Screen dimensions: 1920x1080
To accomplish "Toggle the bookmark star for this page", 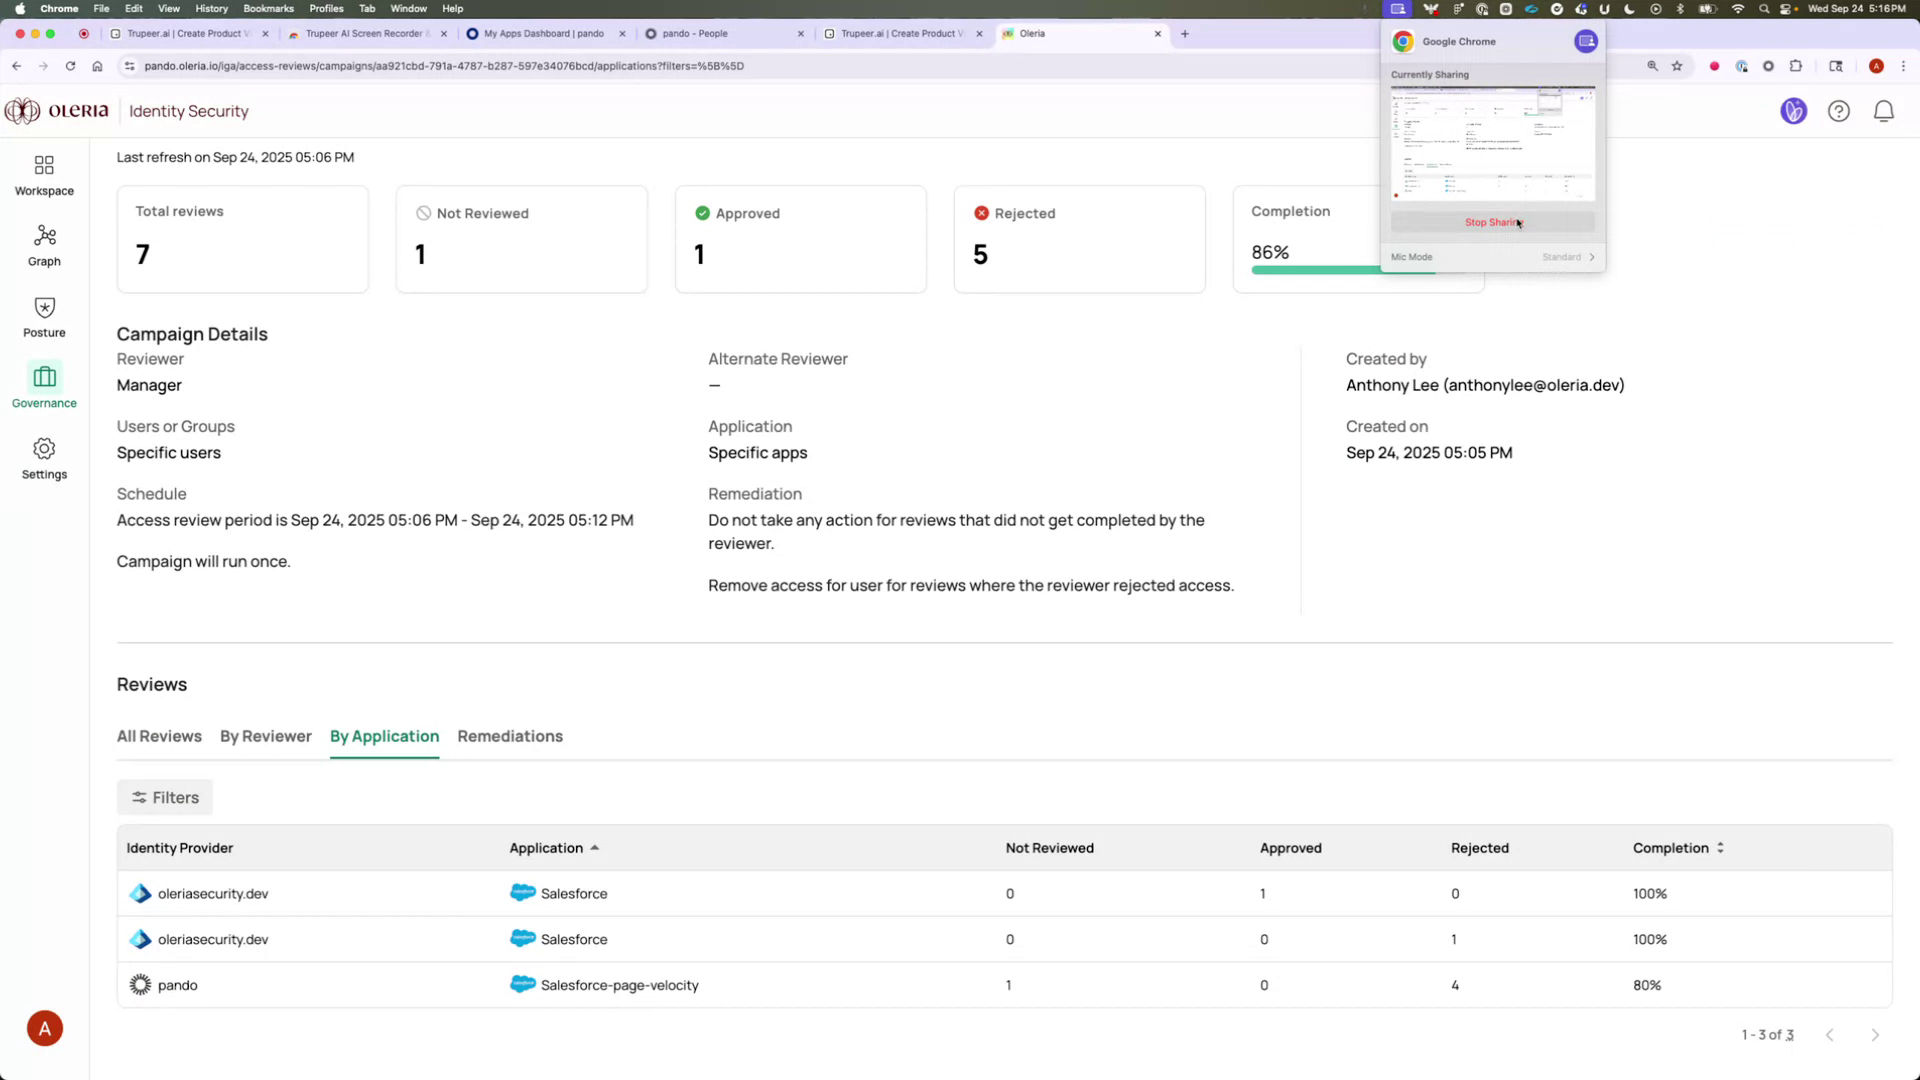I will 1678,66.
